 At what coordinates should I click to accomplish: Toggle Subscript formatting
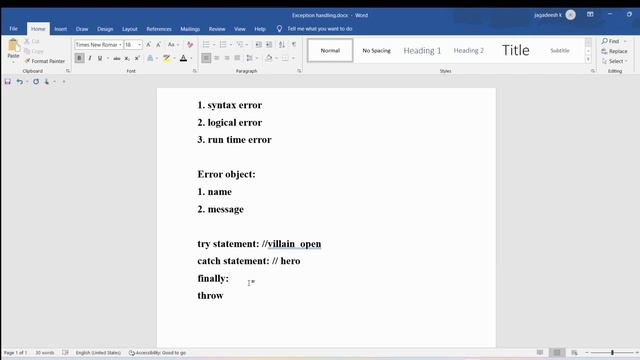(127, 58)
